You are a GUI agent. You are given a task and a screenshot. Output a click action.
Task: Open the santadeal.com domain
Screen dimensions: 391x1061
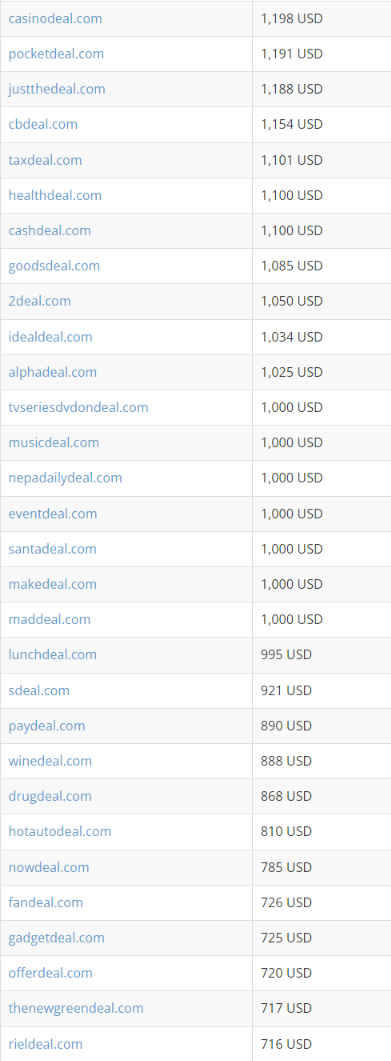point(52,548)
